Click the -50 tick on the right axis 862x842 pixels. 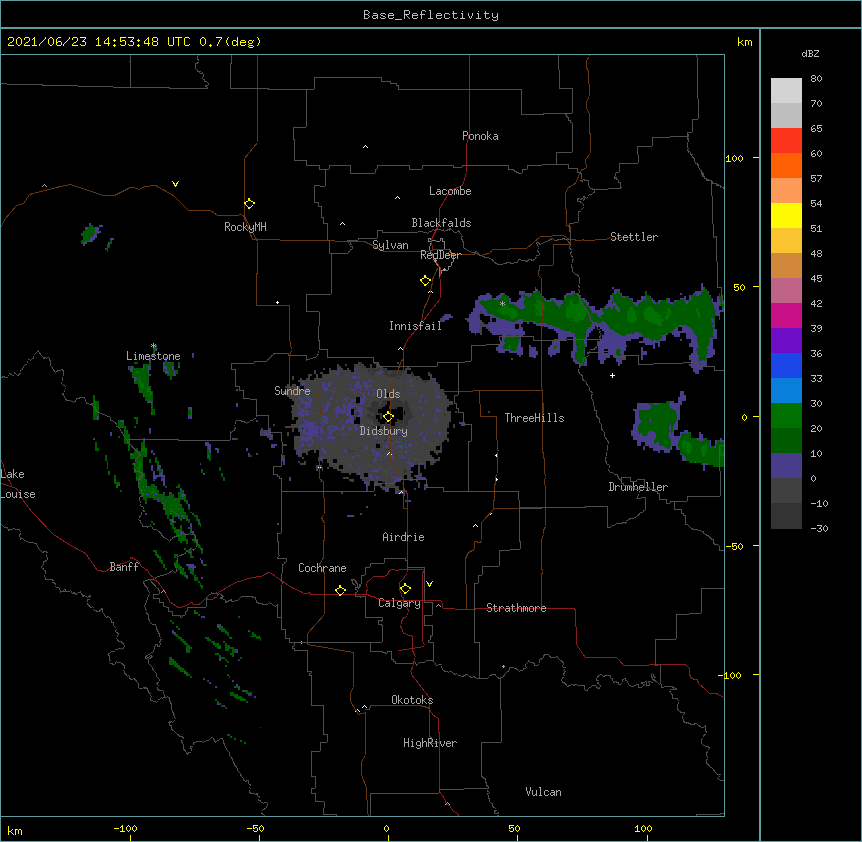tap(733, 546)
